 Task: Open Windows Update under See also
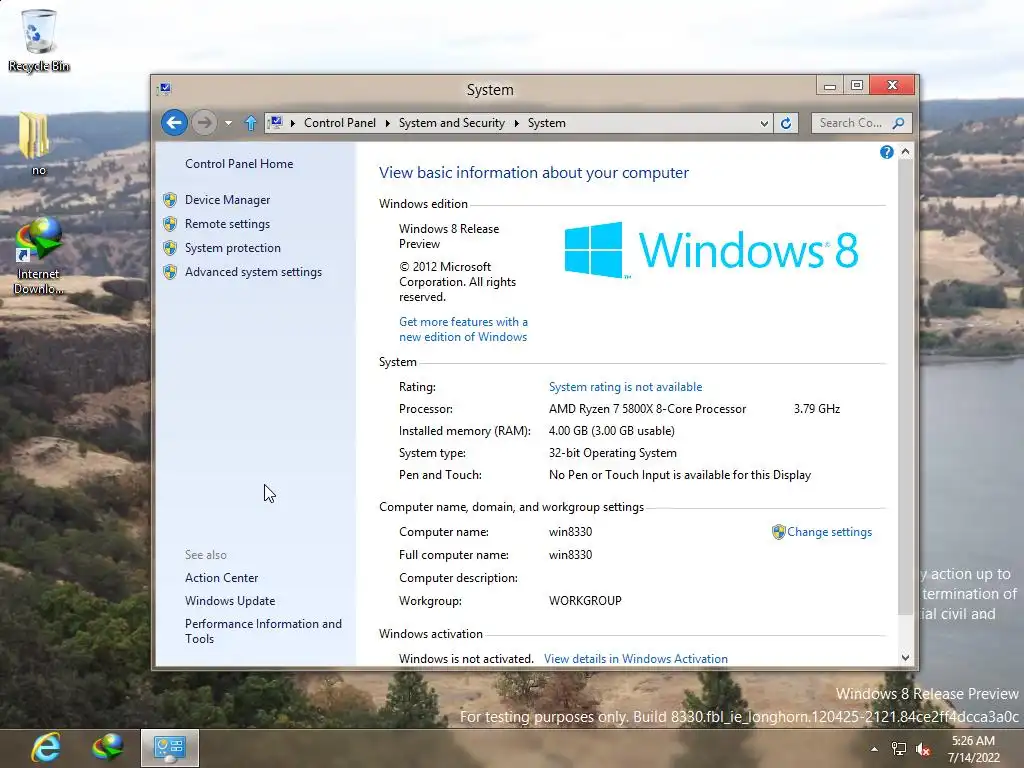click(230, 601)
